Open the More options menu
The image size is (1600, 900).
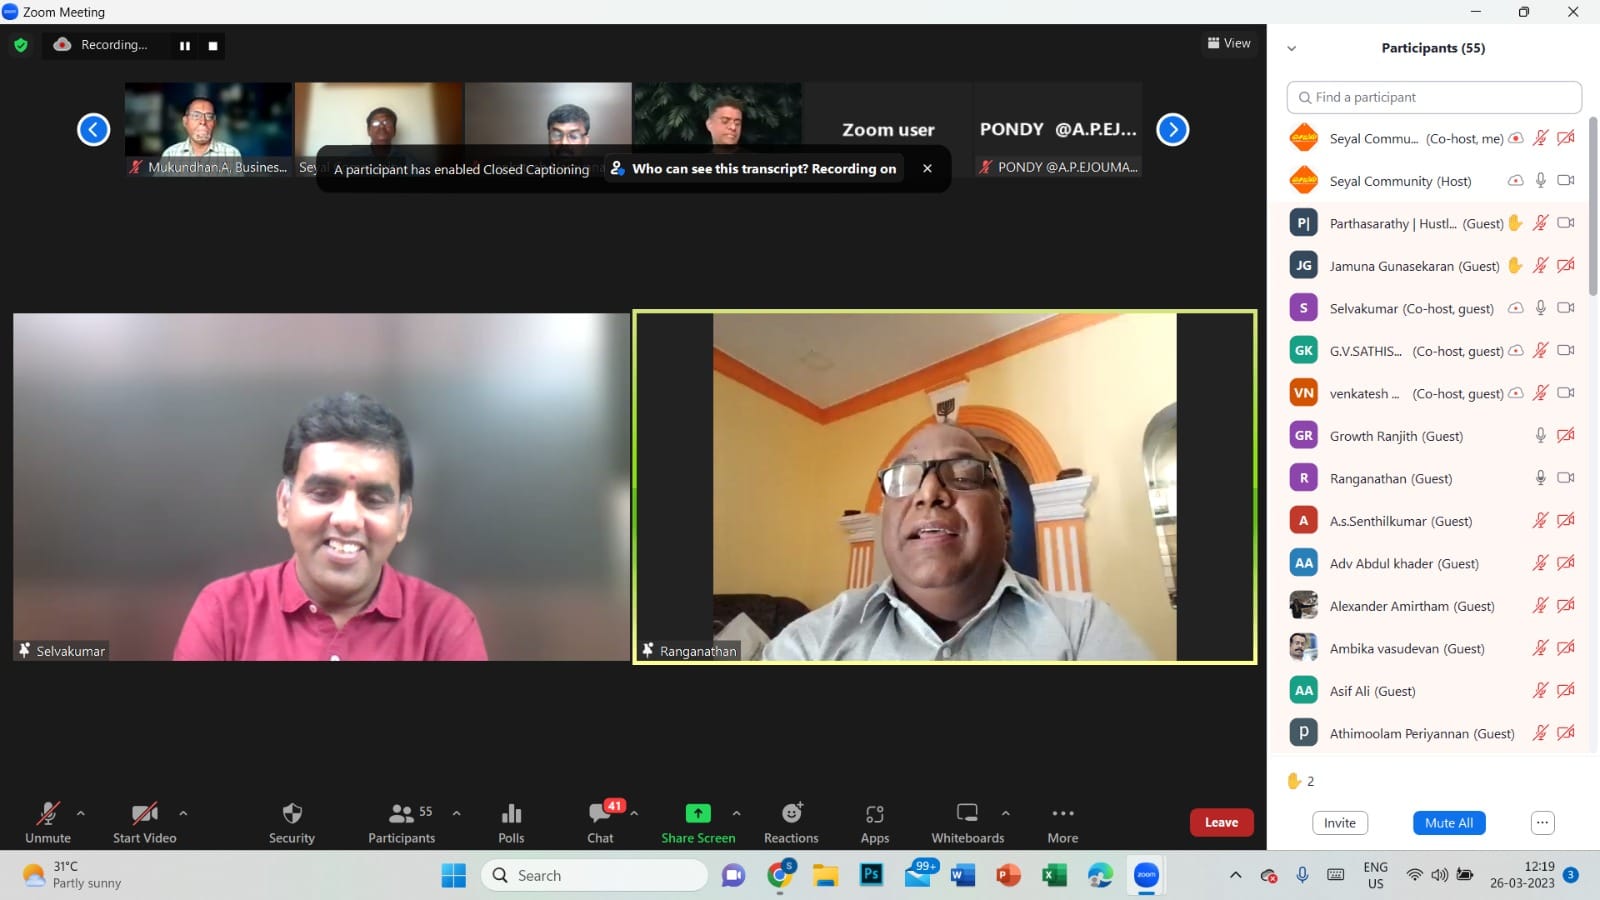pos(1063,814)
